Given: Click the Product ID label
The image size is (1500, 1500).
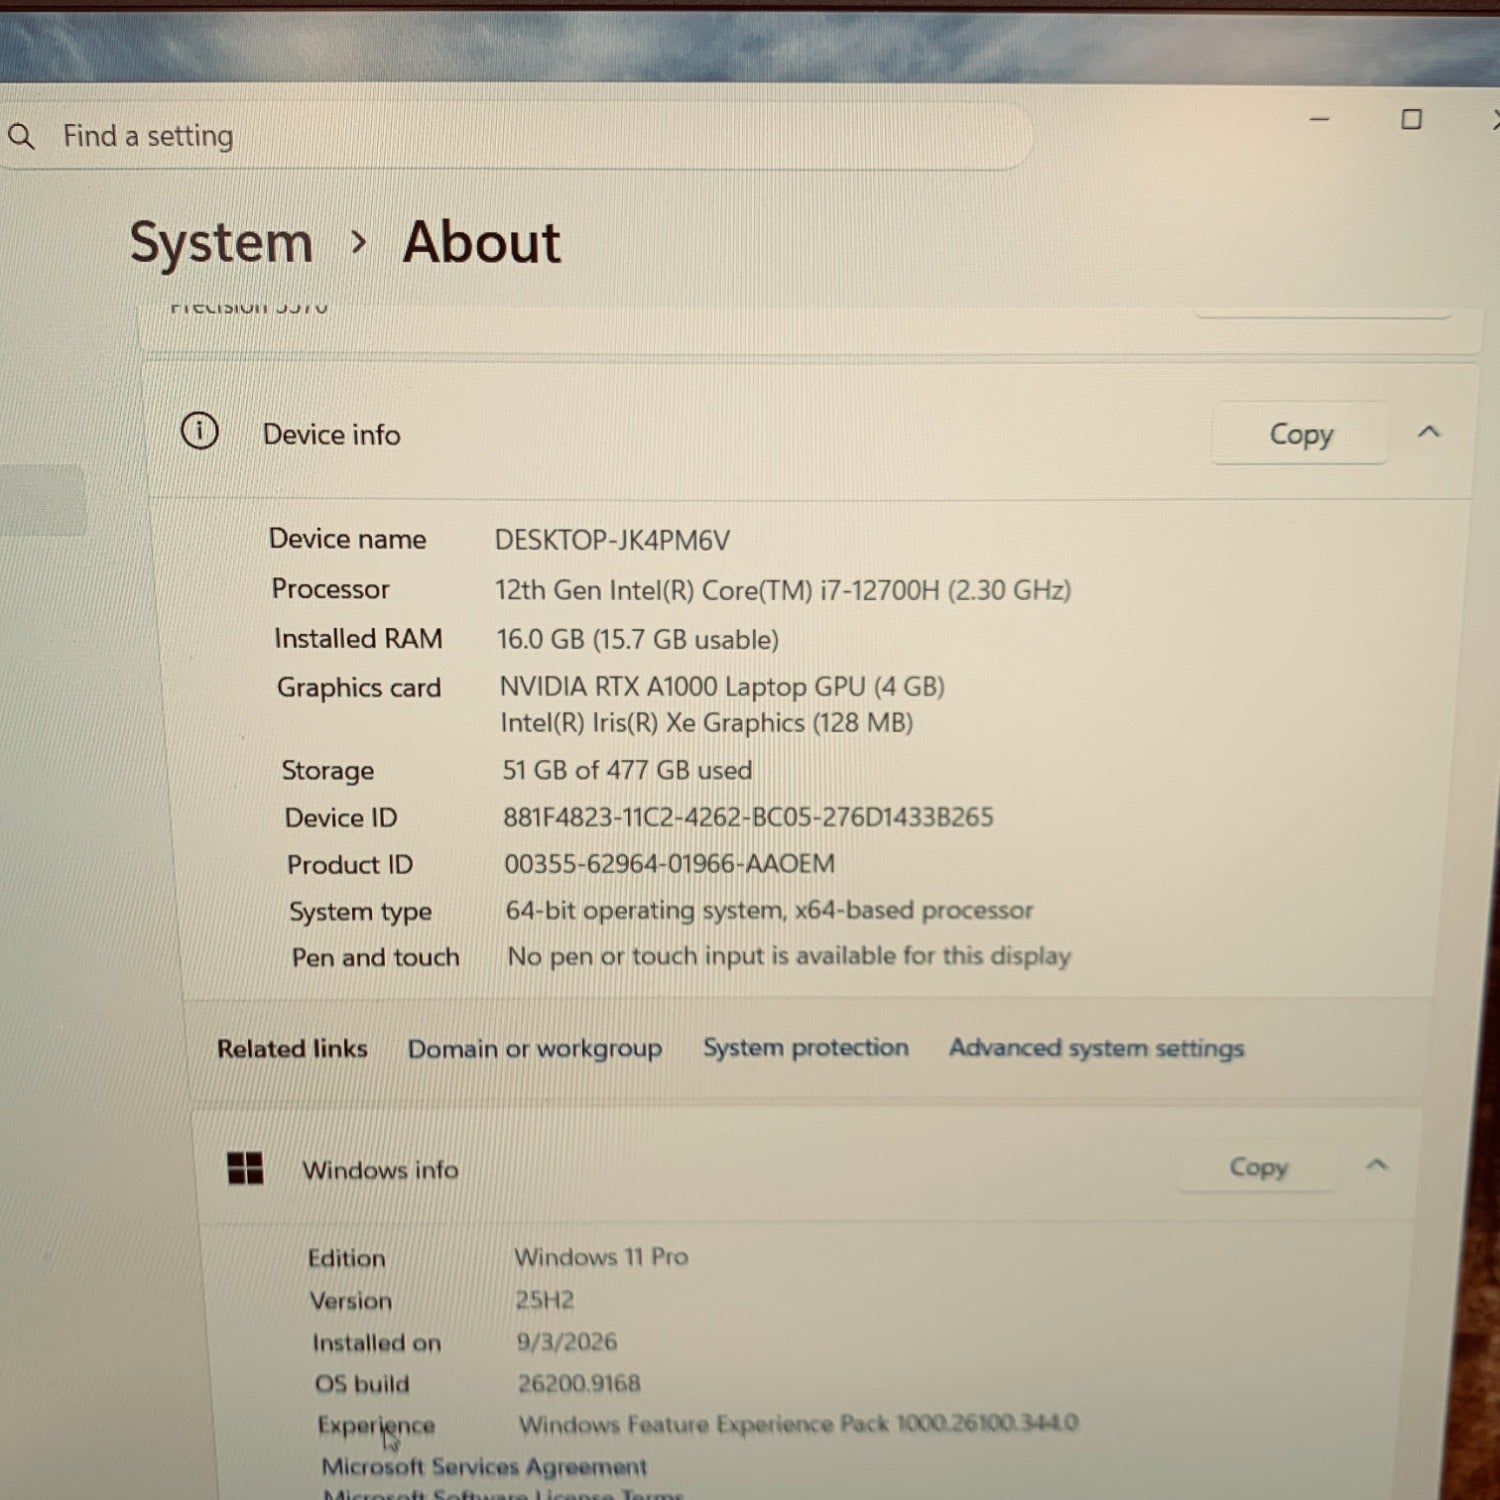Looking at the screenshot, I should 350,864.
